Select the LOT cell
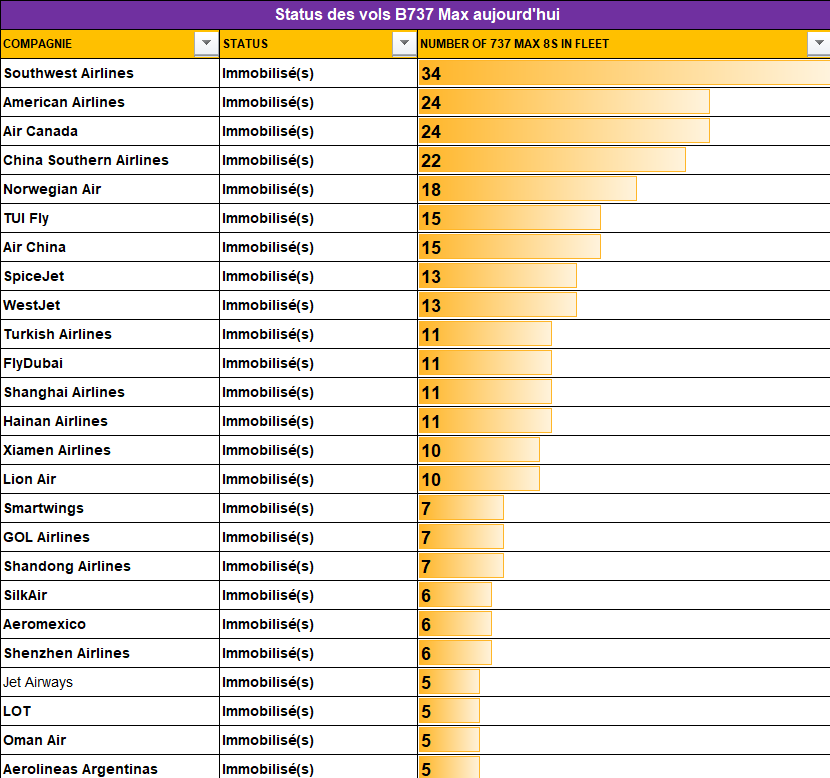Image resolution: width=830 pixels, height=778 pixels. click(110, 711)
